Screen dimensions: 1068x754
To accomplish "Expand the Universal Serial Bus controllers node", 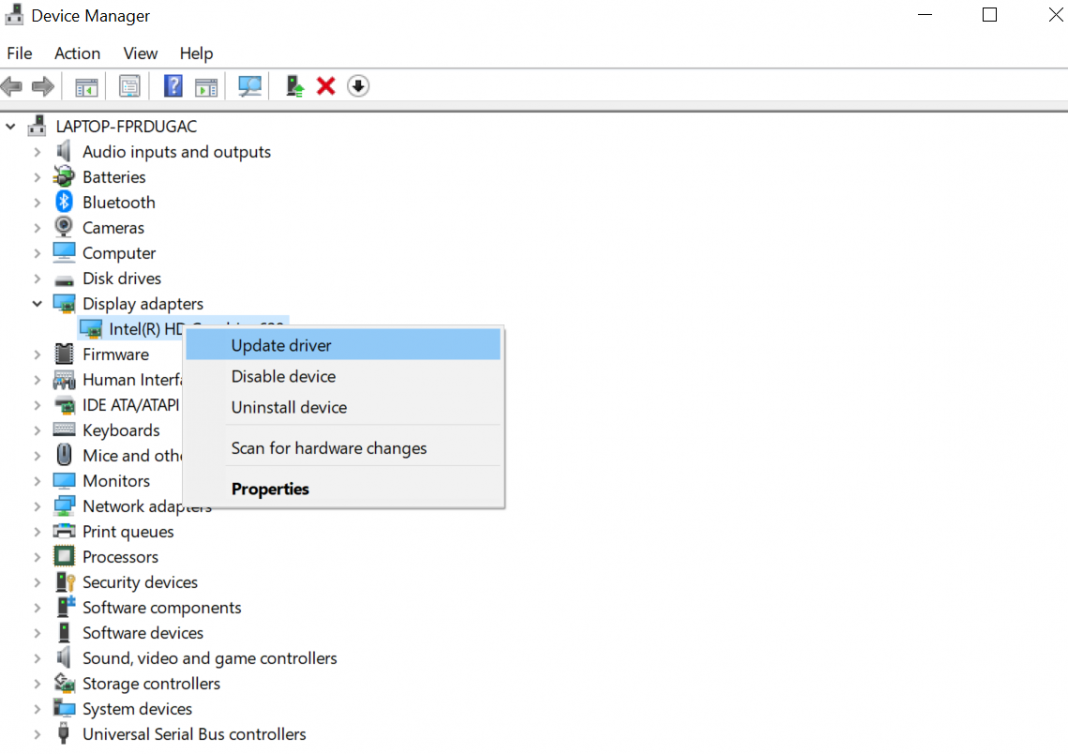I will click(x=37, y=734).
